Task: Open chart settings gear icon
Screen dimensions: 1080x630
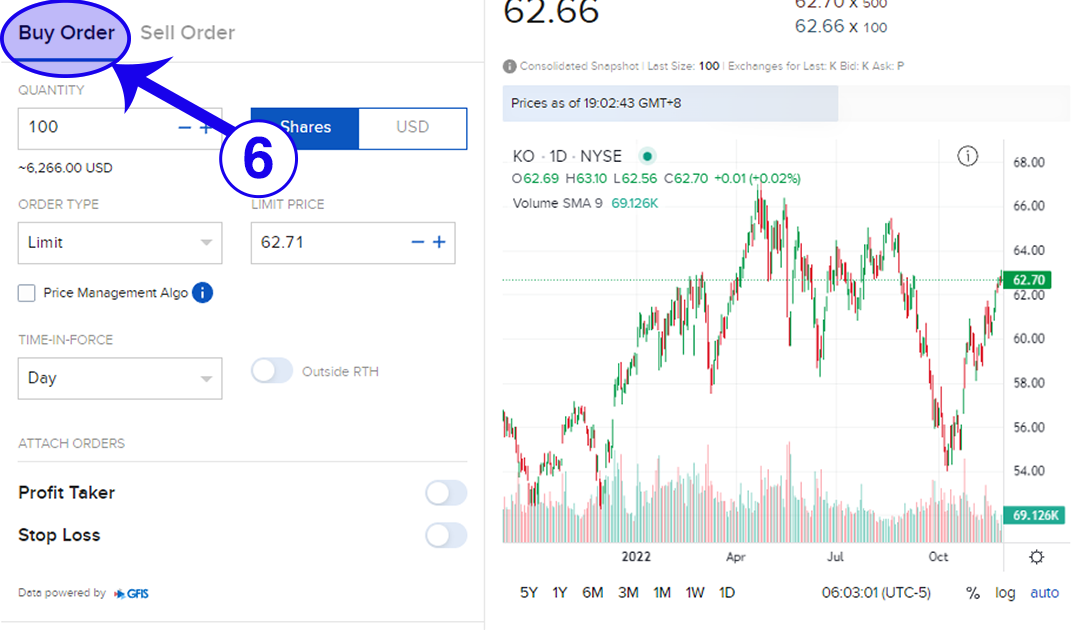Action: [x=1037, y=557]
